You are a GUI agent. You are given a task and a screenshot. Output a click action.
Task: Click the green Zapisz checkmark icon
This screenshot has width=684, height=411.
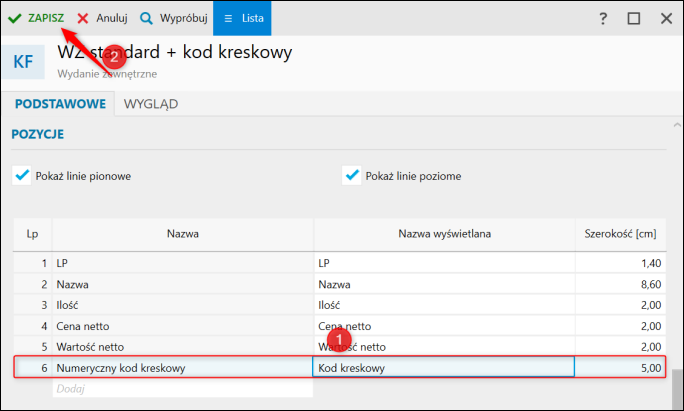15,18
